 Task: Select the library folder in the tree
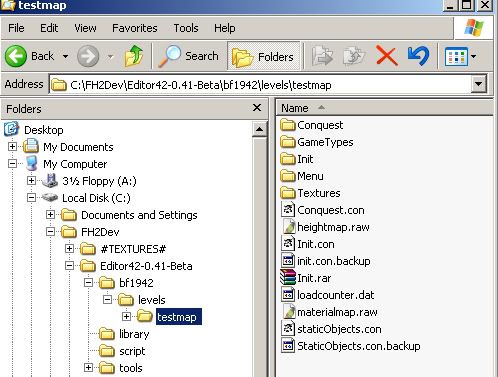point(134,334)
